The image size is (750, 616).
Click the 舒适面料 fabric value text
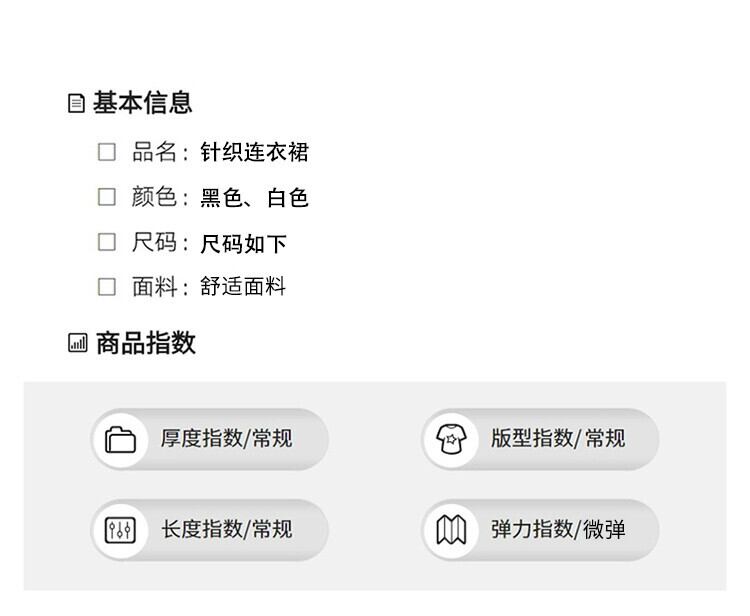coord(243,287)
